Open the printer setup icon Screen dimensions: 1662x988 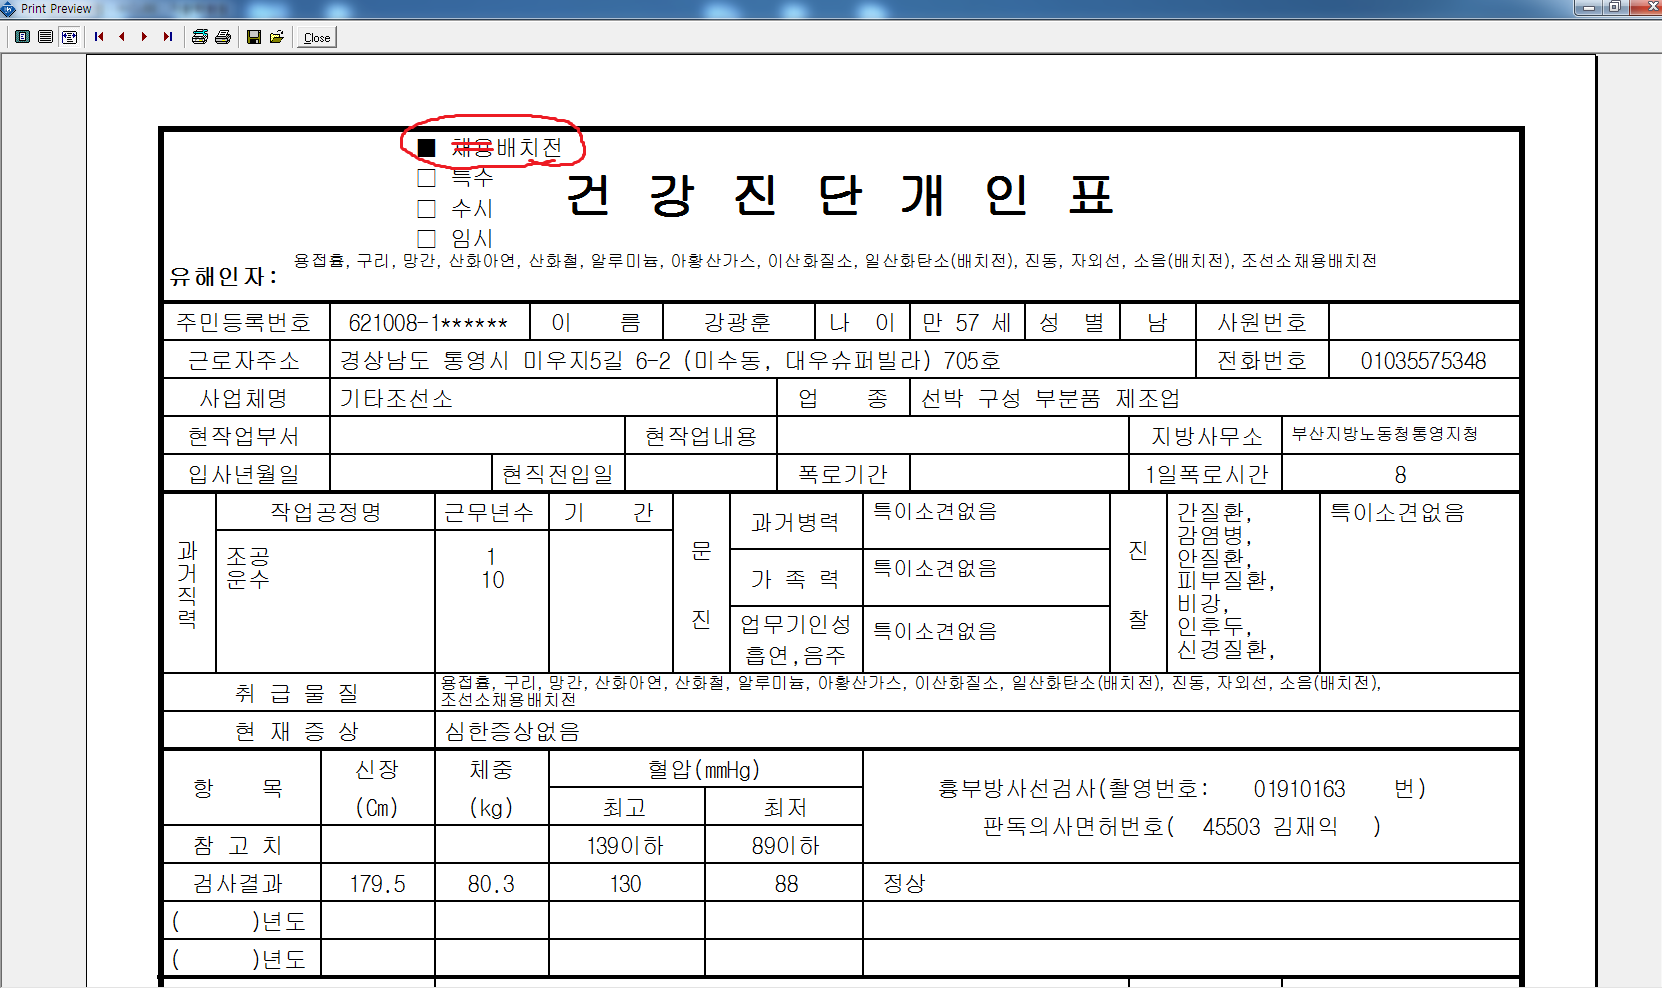coord(200,37)
